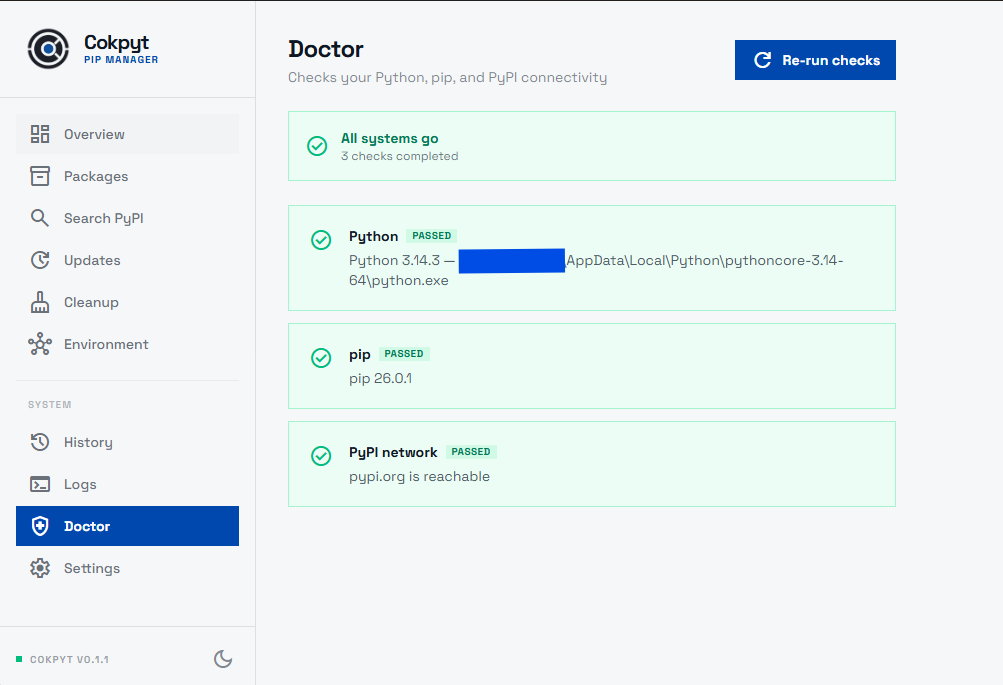The height and width of the screenshot is (685, 1003).
Task: Toggle dark mode with the moon icon
Action: coord(223,658)
